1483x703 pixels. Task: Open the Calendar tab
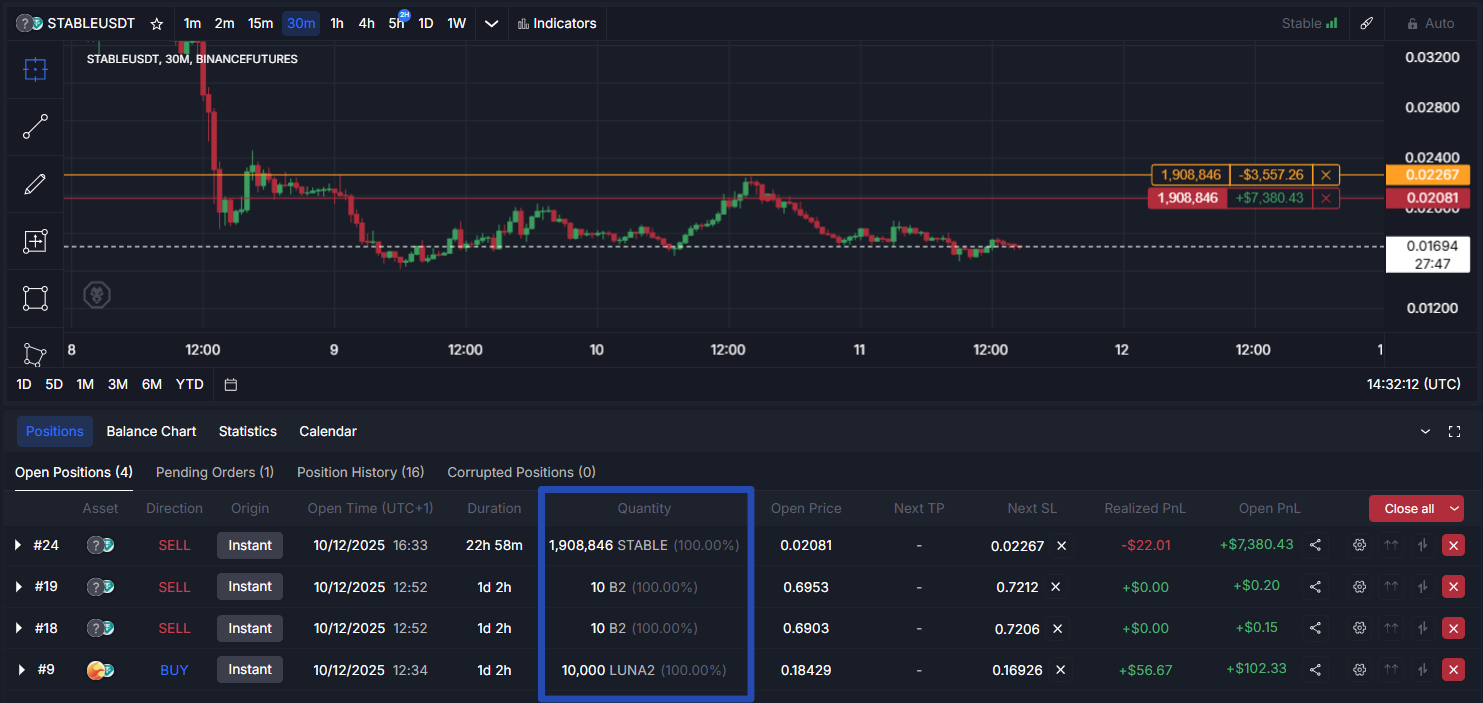[328, 431]
